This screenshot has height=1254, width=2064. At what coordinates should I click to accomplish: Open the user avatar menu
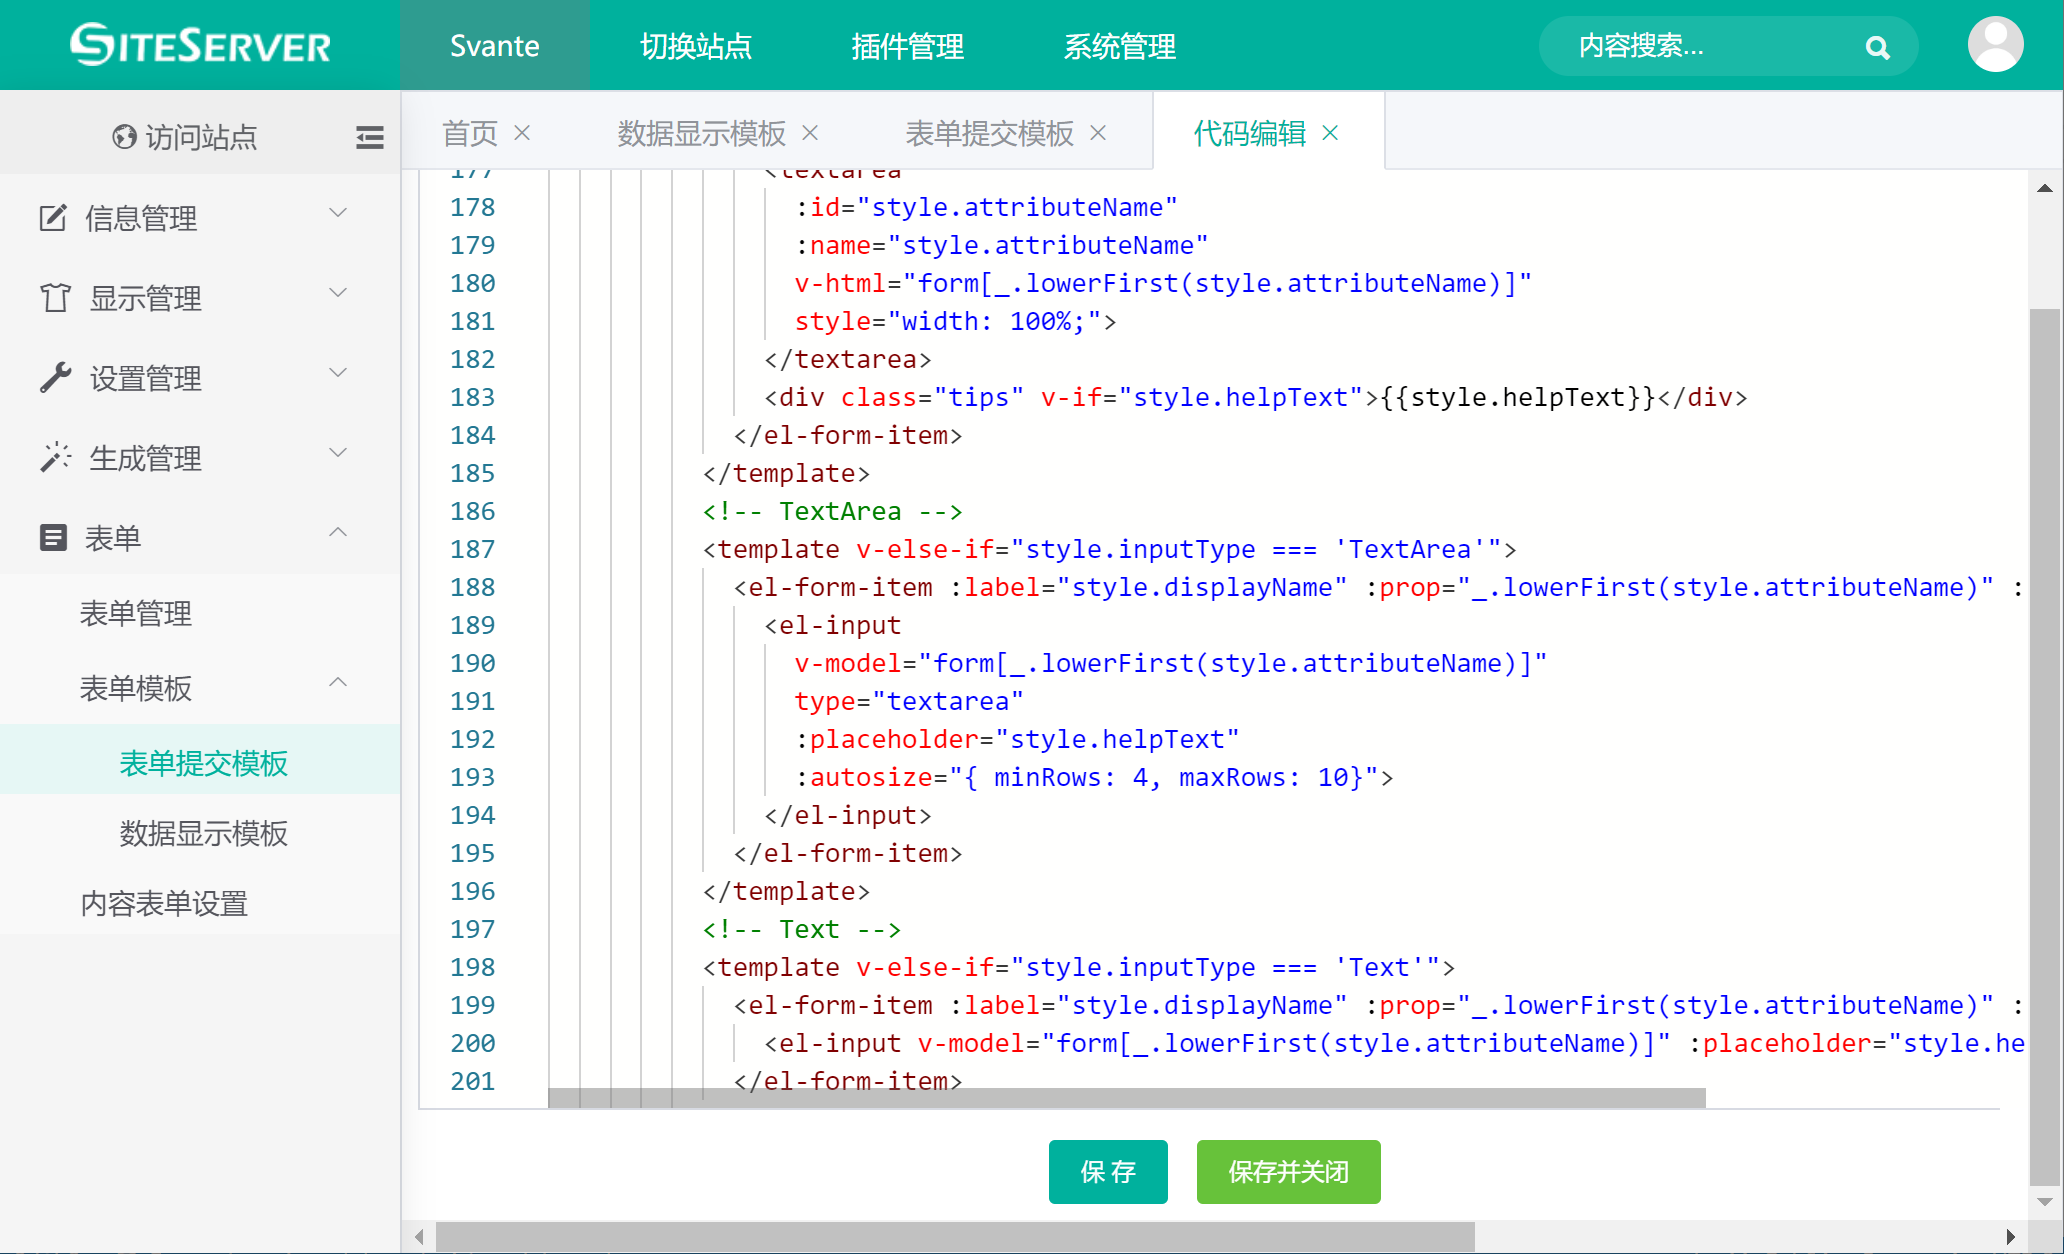tap(1995, 45)
